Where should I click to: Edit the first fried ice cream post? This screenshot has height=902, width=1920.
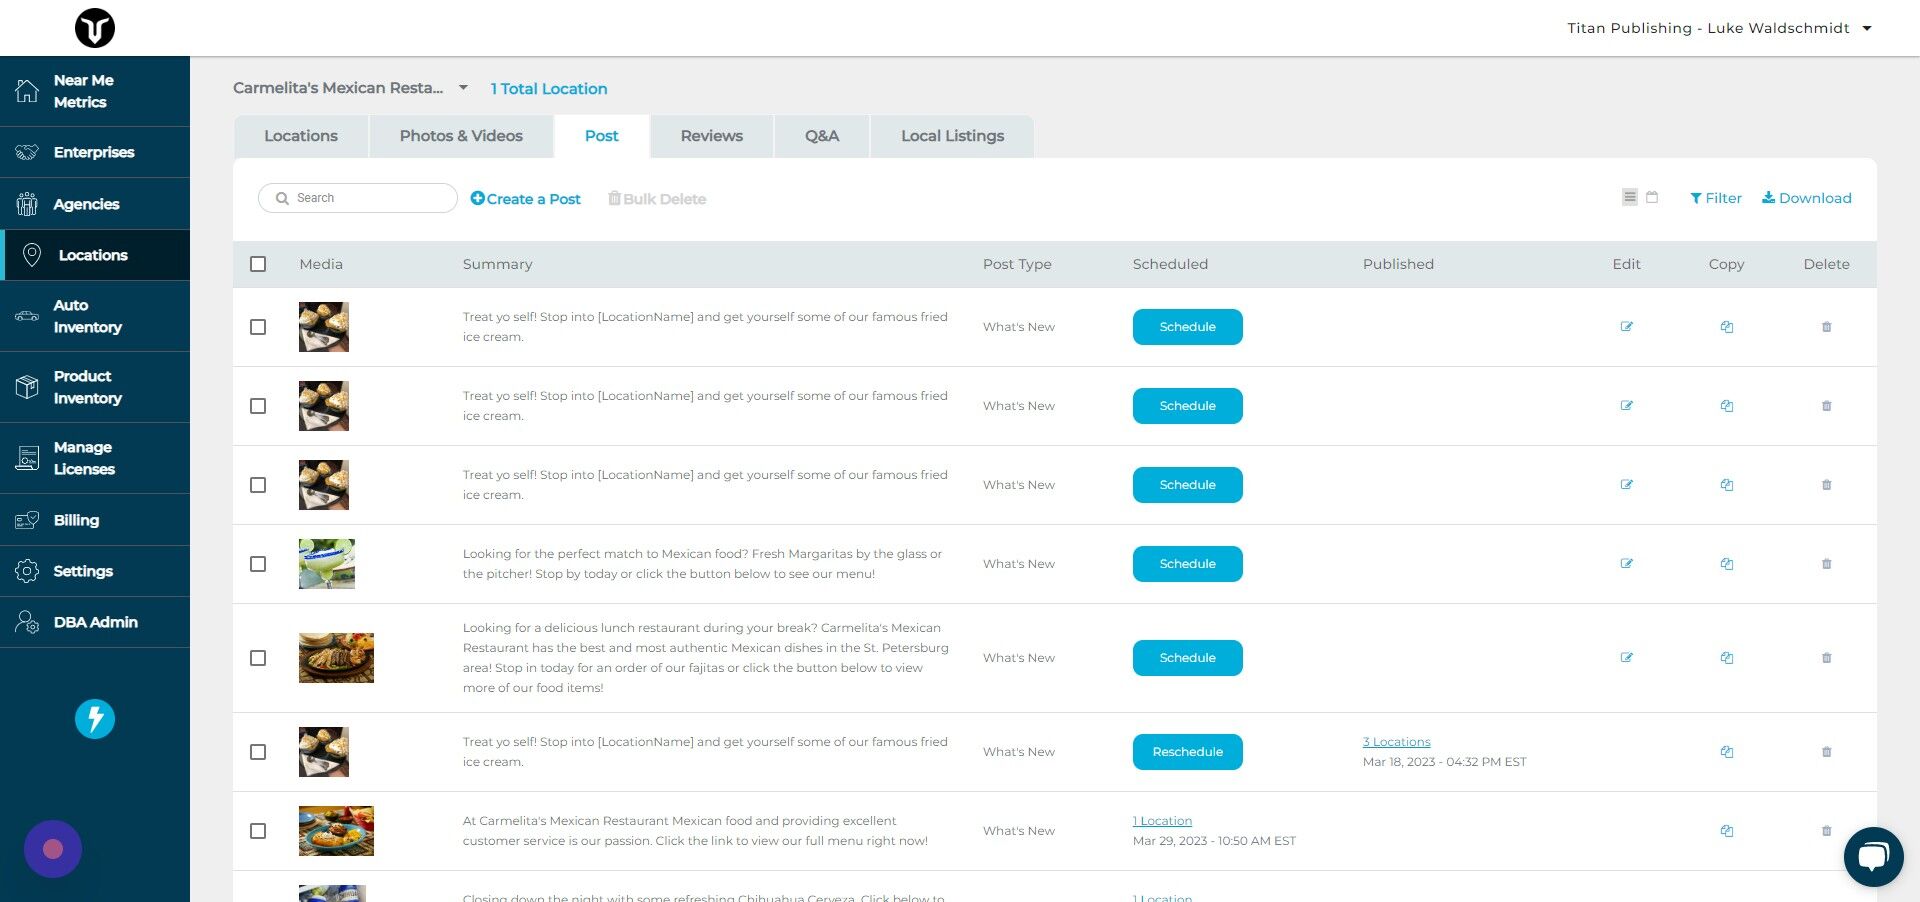click(x=1627, y=327)
